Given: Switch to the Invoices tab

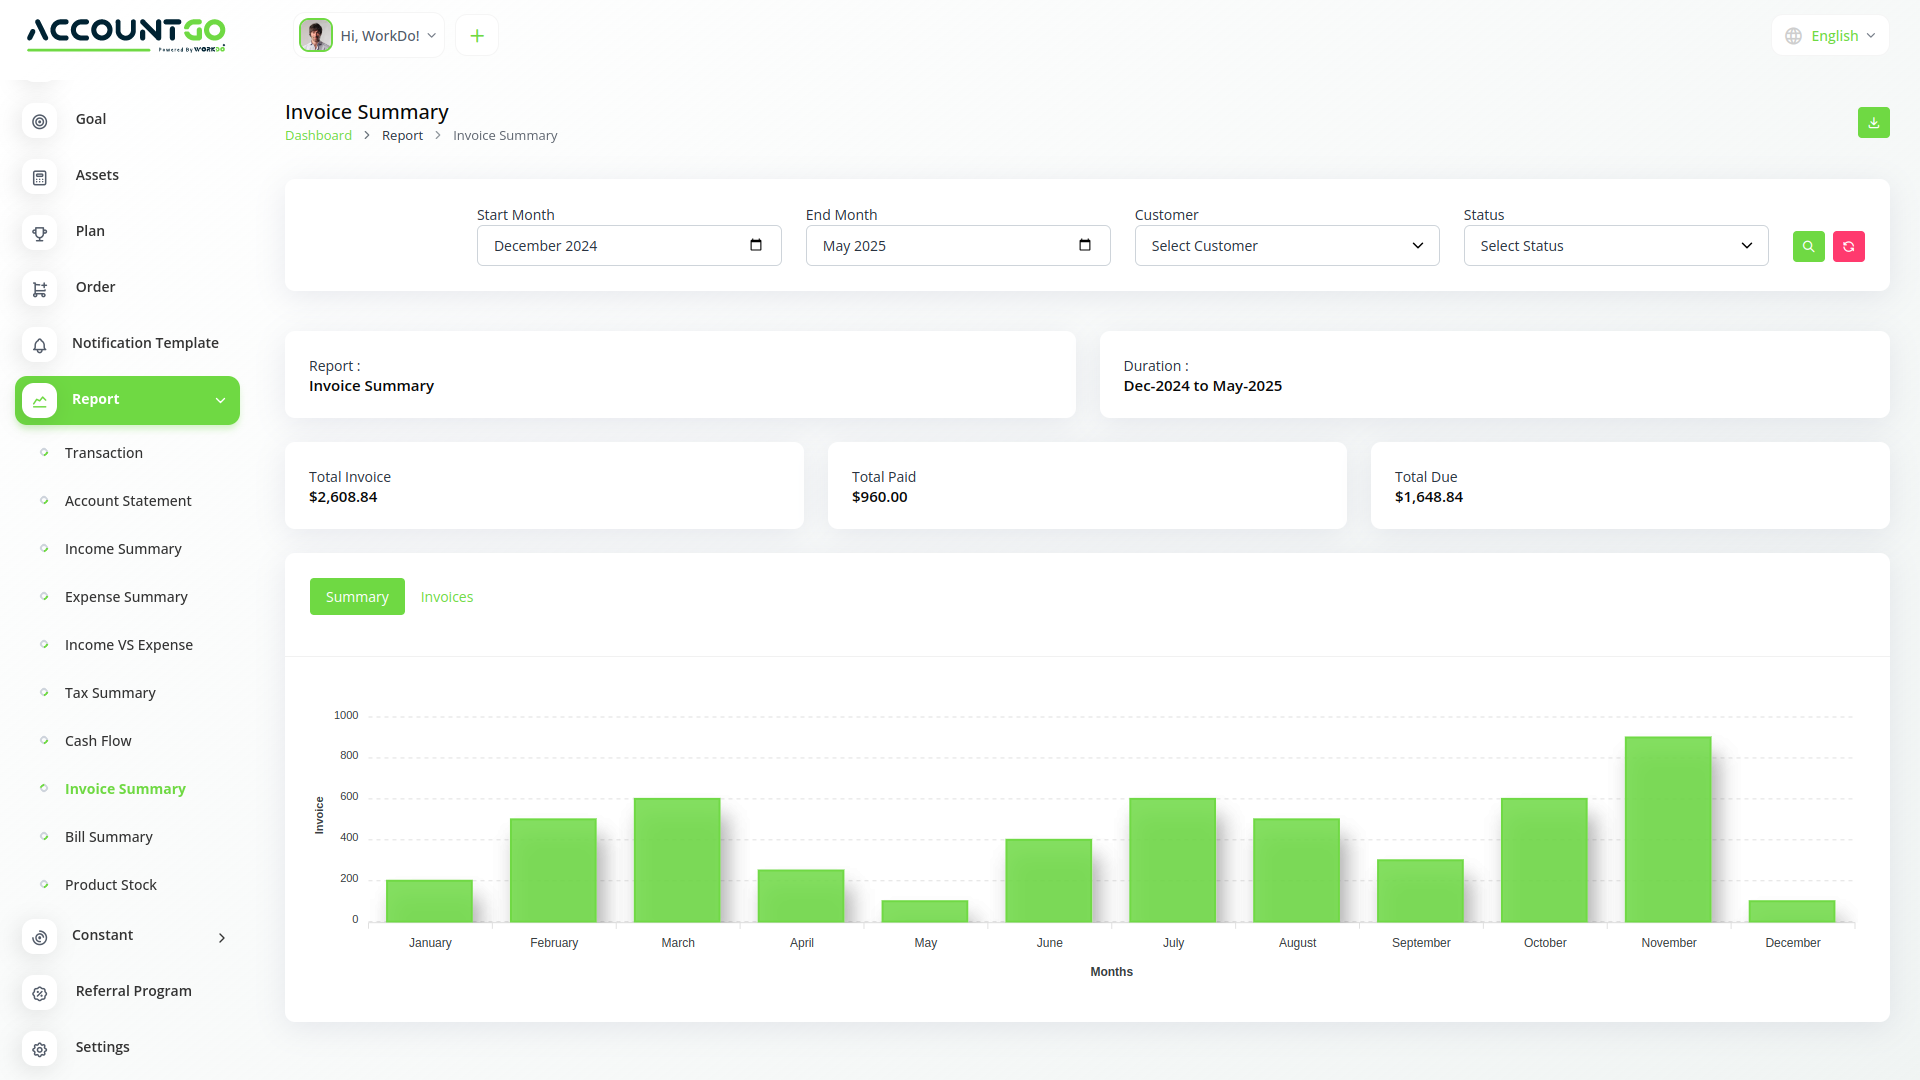Looking at the screenshot, I should click(447, 596).
